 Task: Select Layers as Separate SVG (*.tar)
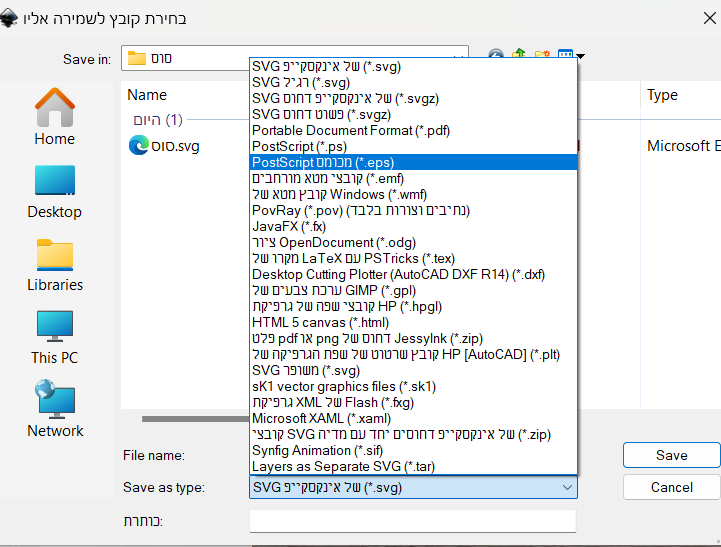413,467
